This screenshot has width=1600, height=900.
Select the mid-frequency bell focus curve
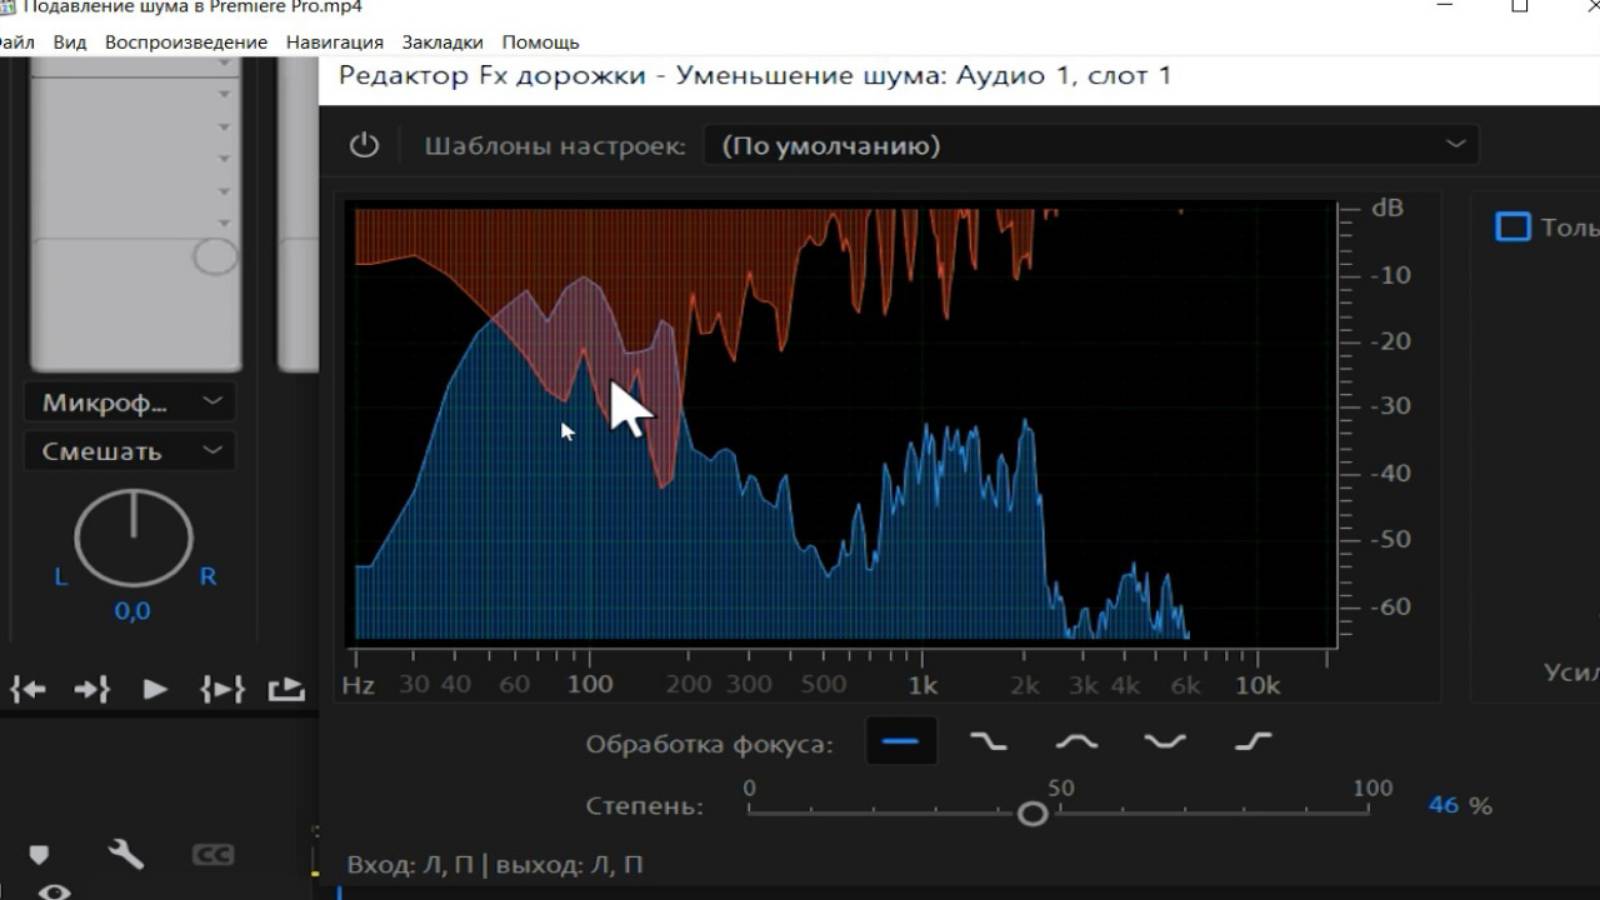[1074, 741]
